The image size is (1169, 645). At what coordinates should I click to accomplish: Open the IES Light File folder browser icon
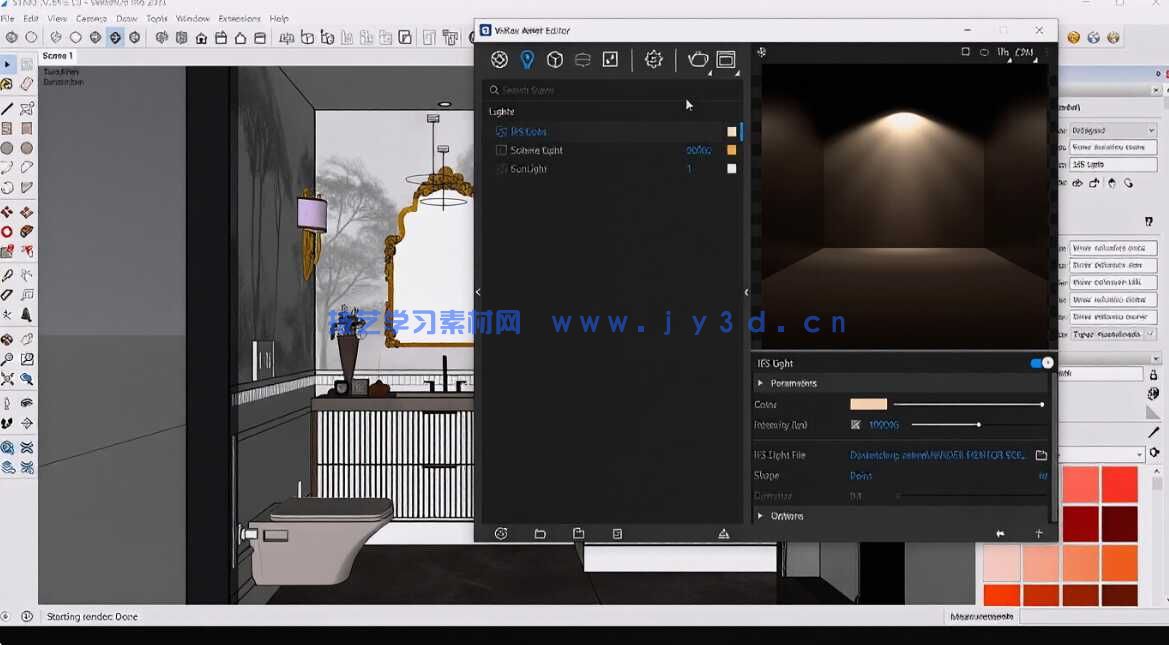click(1041, 454)
